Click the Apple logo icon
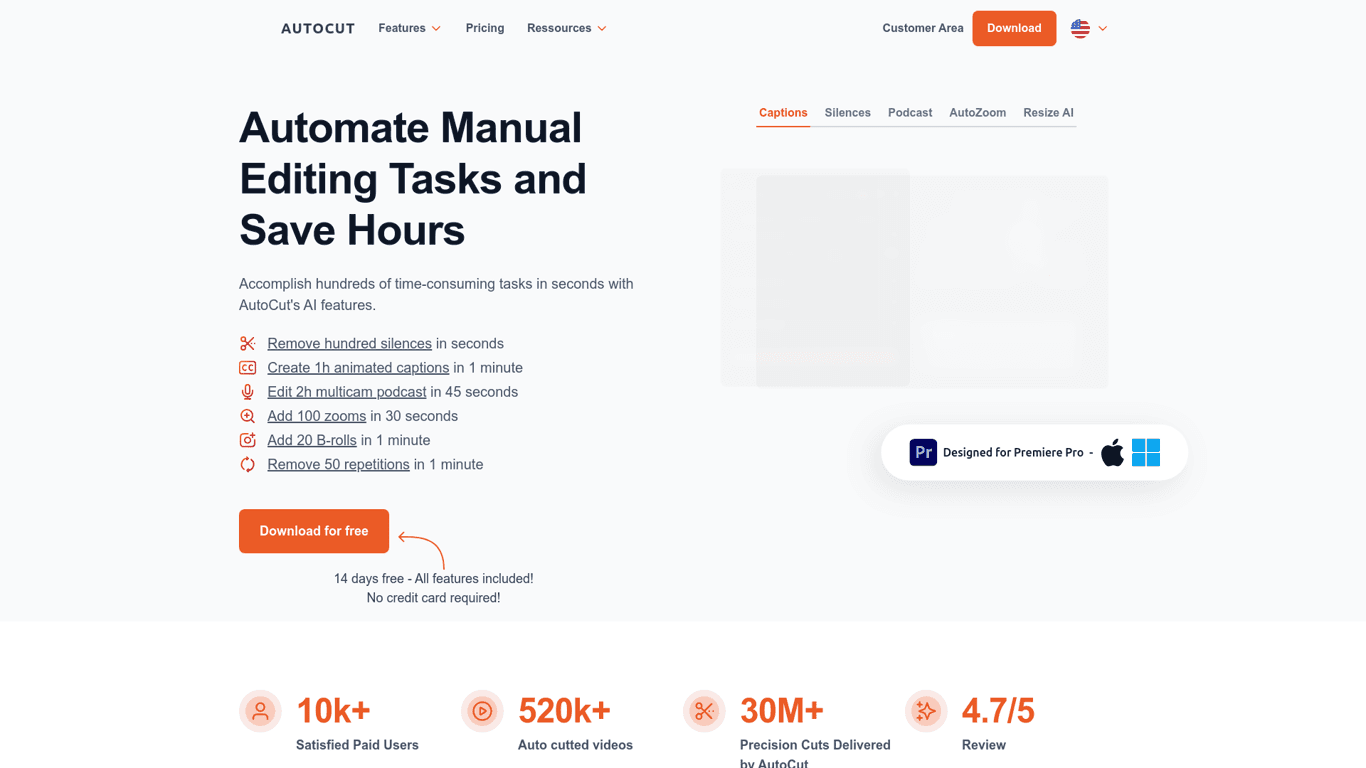This screenshot has width=1366, height=768. [x=1112, y=453]
